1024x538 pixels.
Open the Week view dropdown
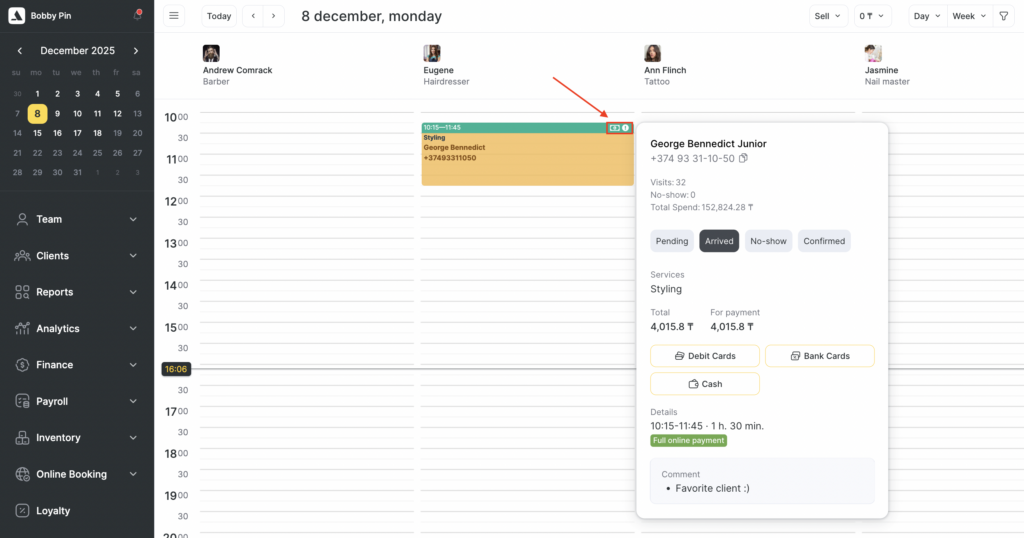point(969,16)
